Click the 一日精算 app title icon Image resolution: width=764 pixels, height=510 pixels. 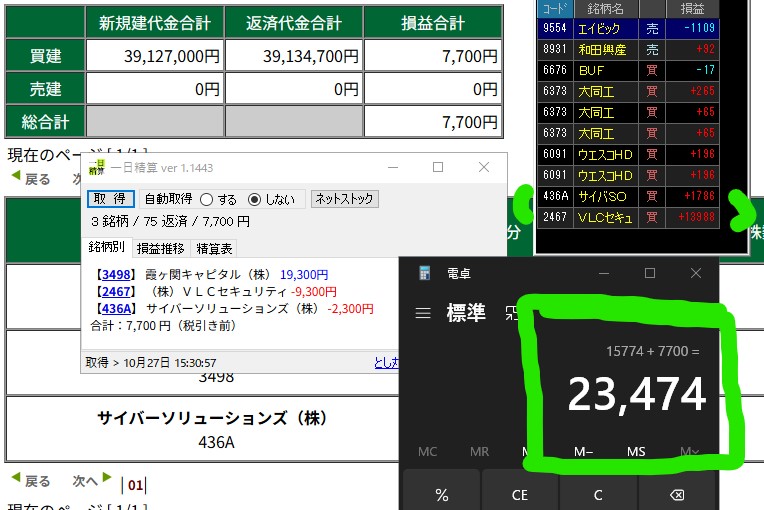click(x=97, y=168)
